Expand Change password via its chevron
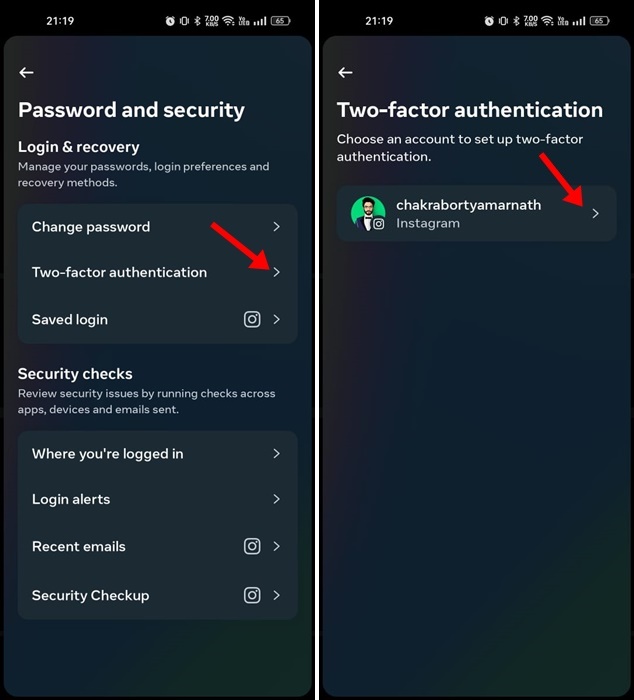 point(277,227)
